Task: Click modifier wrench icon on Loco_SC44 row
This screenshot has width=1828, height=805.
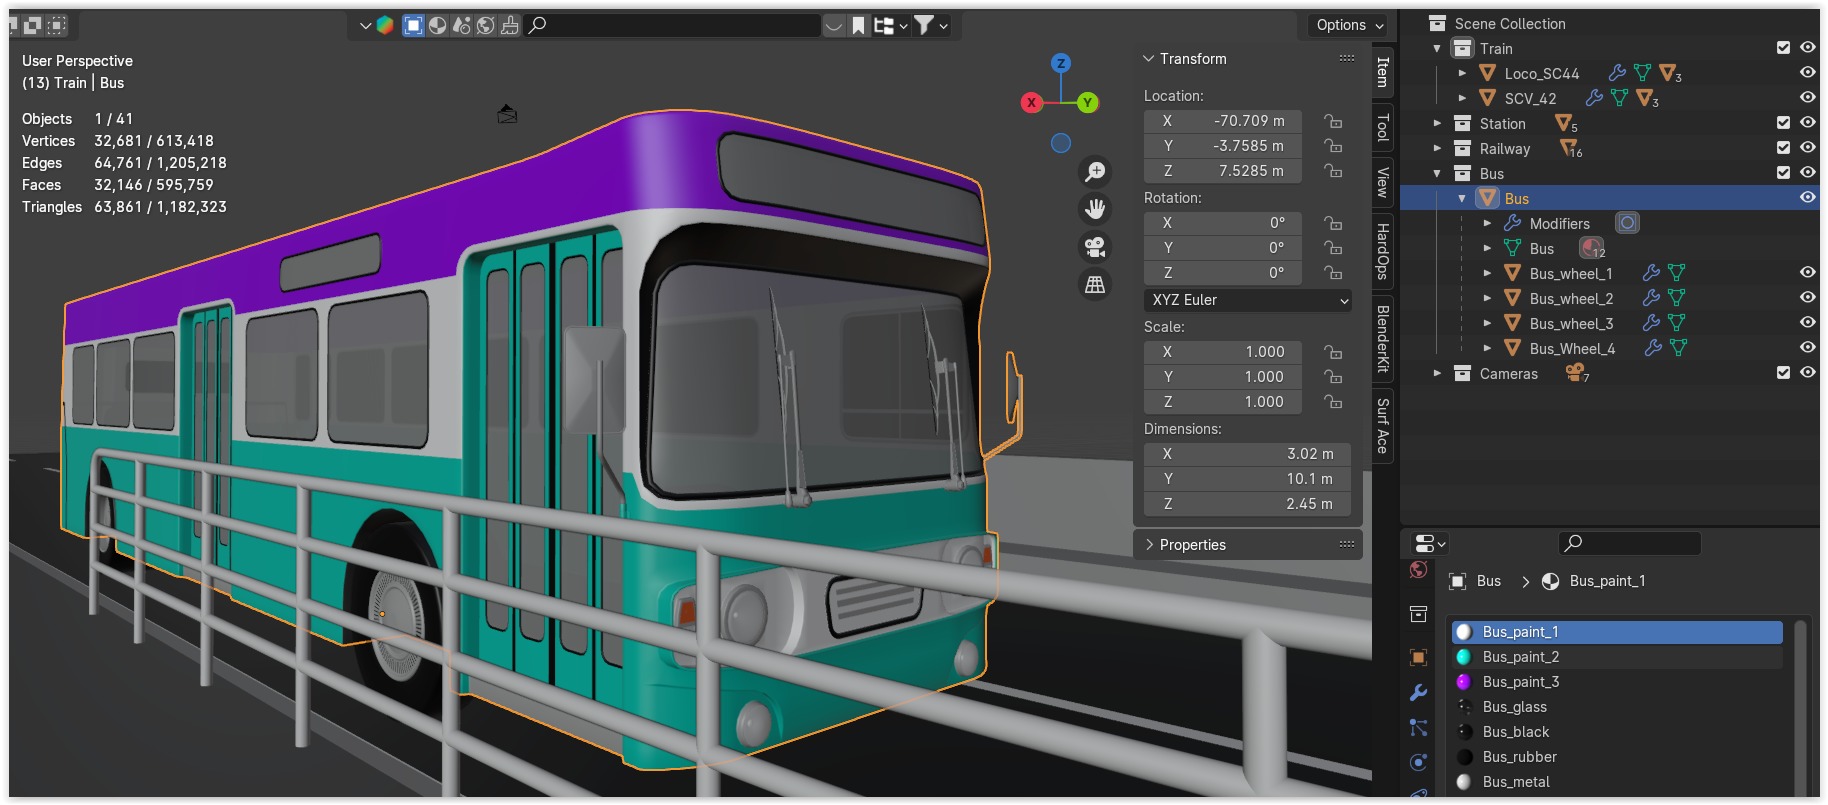Action: 1616,73
